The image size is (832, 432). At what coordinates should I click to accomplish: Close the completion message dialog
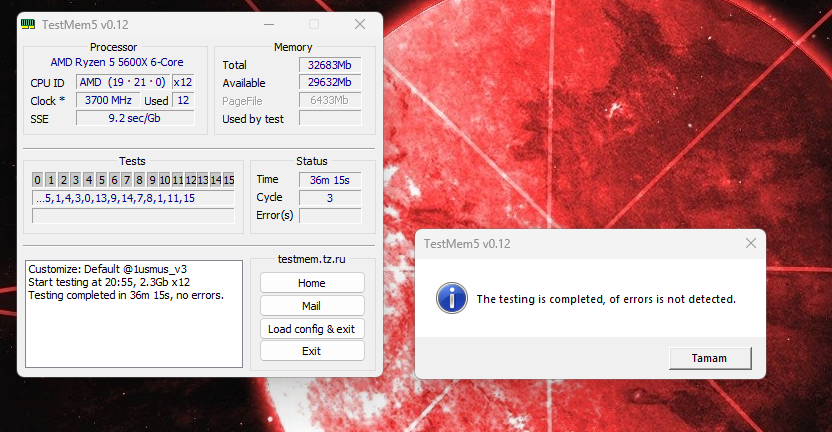pyautogui.click(x=750, y=243)
